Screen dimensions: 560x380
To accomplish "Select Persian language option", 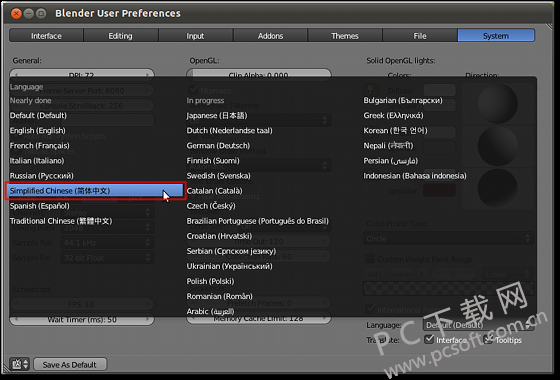I will 390,161.
